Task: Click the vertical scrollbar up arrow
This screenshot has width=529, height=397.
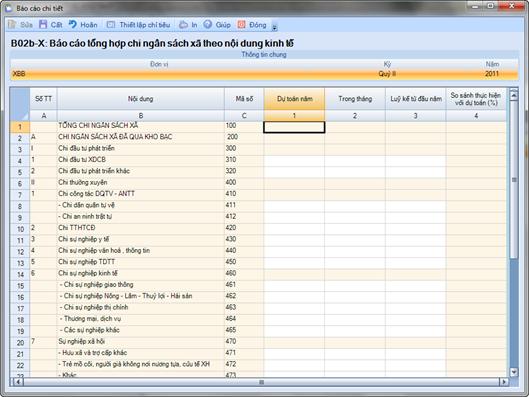Action: 513,95
